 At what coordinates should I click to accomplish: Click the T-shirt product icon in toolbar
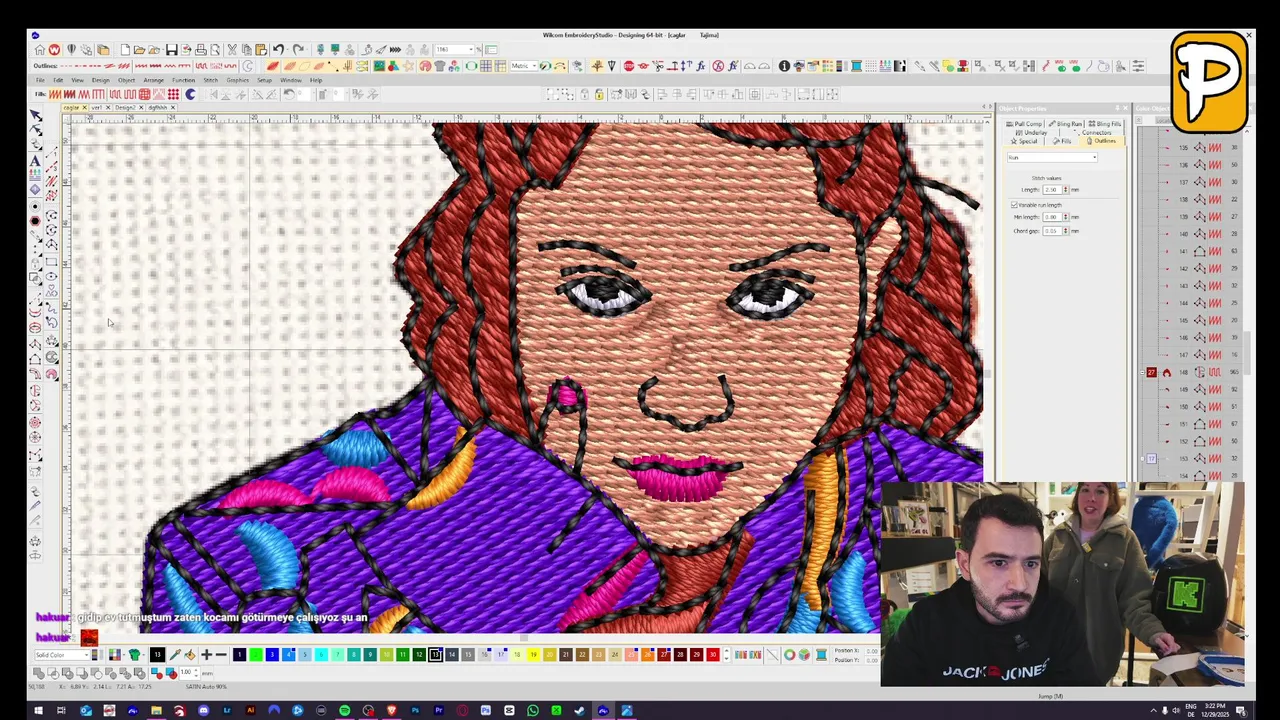tap(439, 66)
